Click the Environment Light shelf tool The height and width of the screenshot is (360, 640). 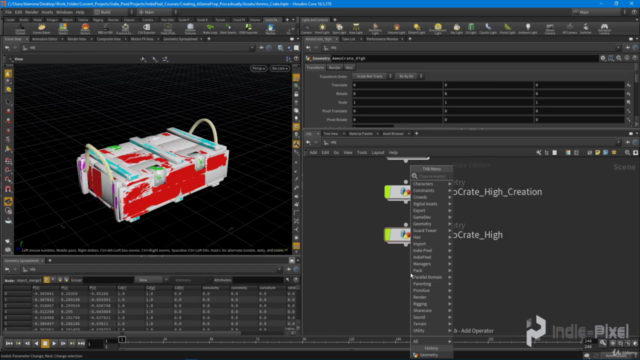(x=438, y=29)
